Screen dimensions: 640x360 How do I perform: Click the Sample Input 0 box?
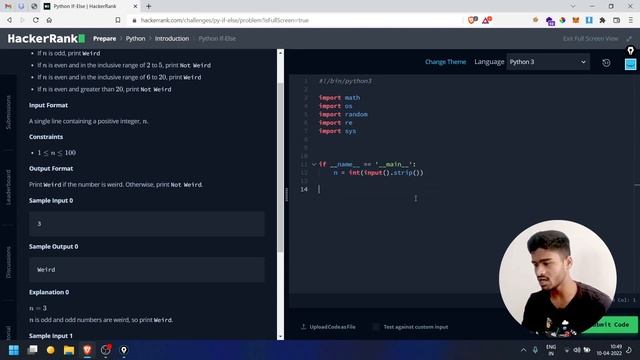[x=147, y=224]
